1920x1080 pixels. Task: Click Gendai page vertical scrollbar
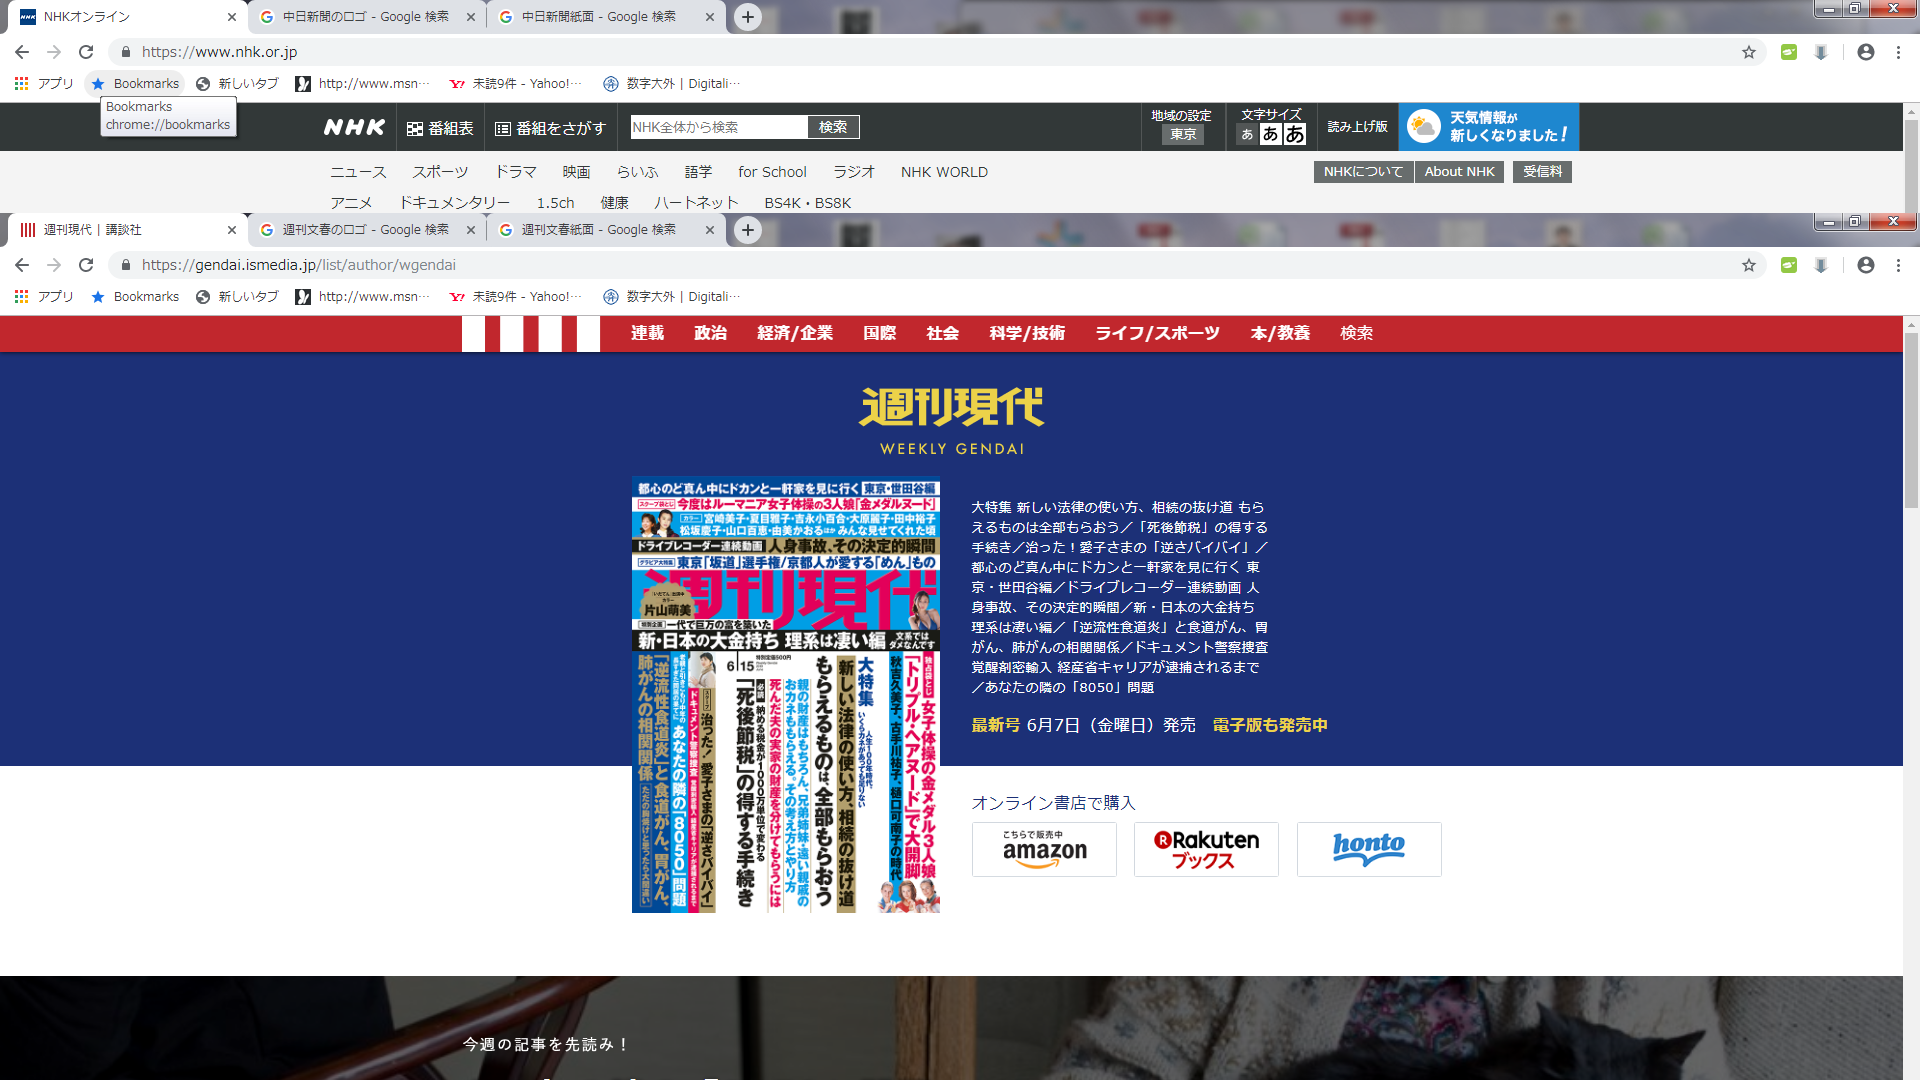pos(1911,420)
